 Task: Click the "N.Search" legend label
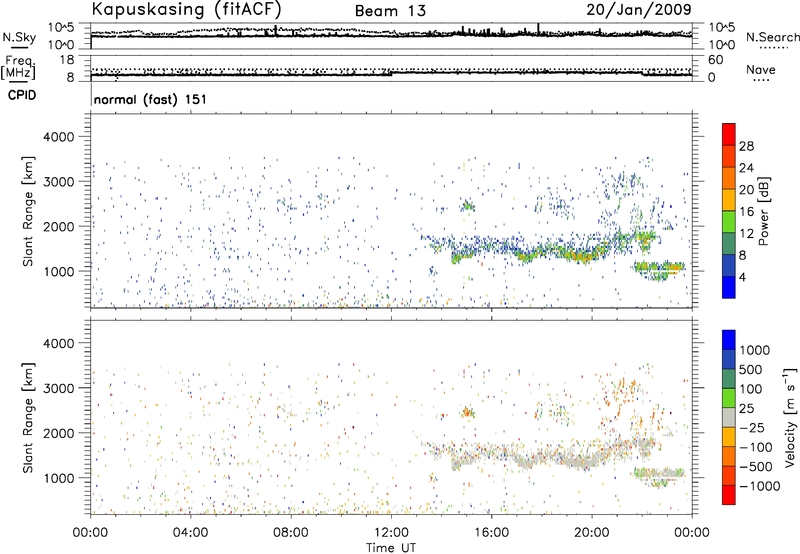pos(772,37)
